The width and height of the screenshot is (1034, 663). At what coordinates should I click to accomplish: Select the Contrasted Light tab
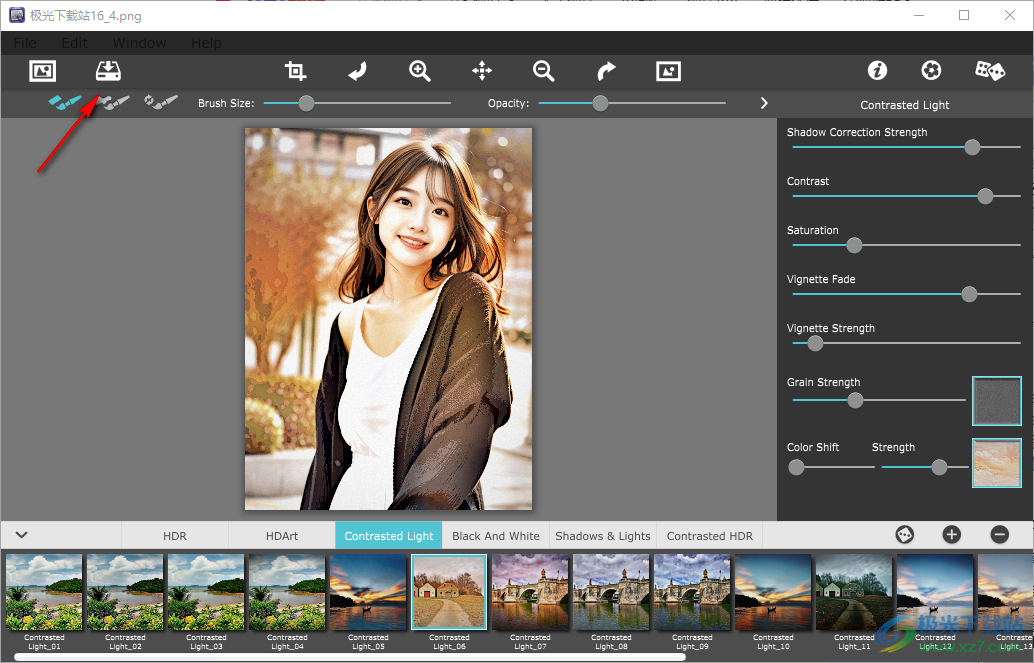388,536
